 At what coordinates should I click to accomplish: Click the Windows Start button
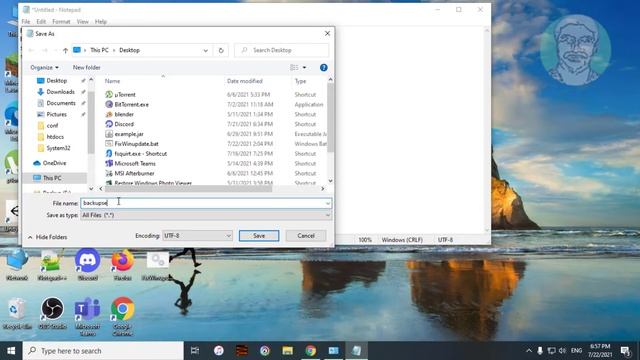11,351
